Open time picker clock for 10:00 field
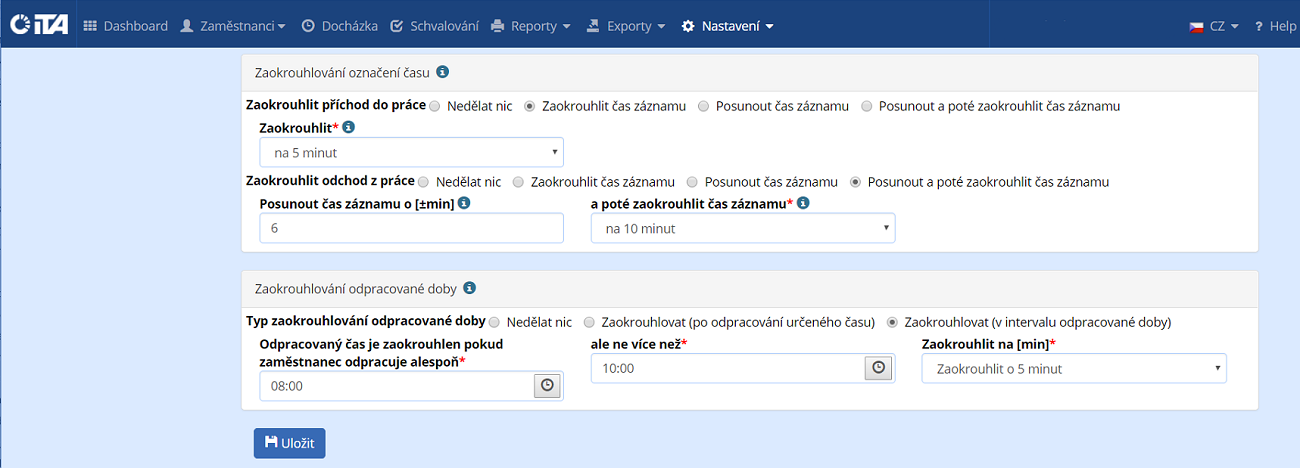Viewport: 1300px width, 468px height. (878, 368)
